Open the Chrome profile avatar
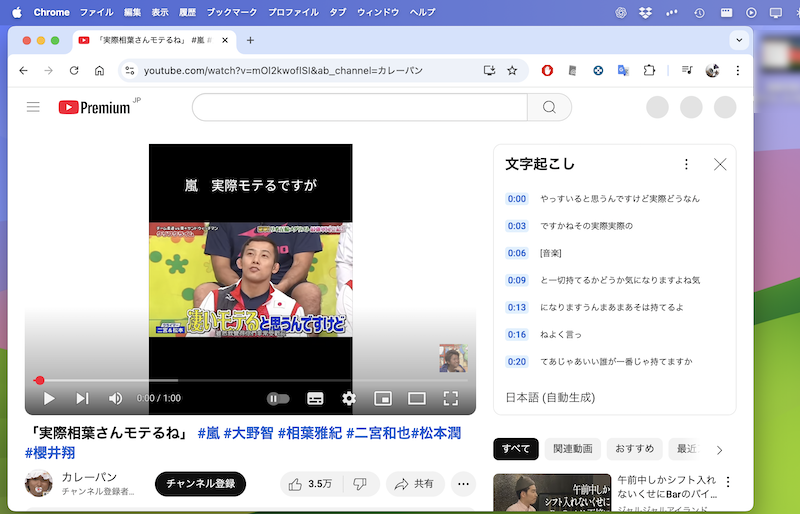 [x=712, y=70]
